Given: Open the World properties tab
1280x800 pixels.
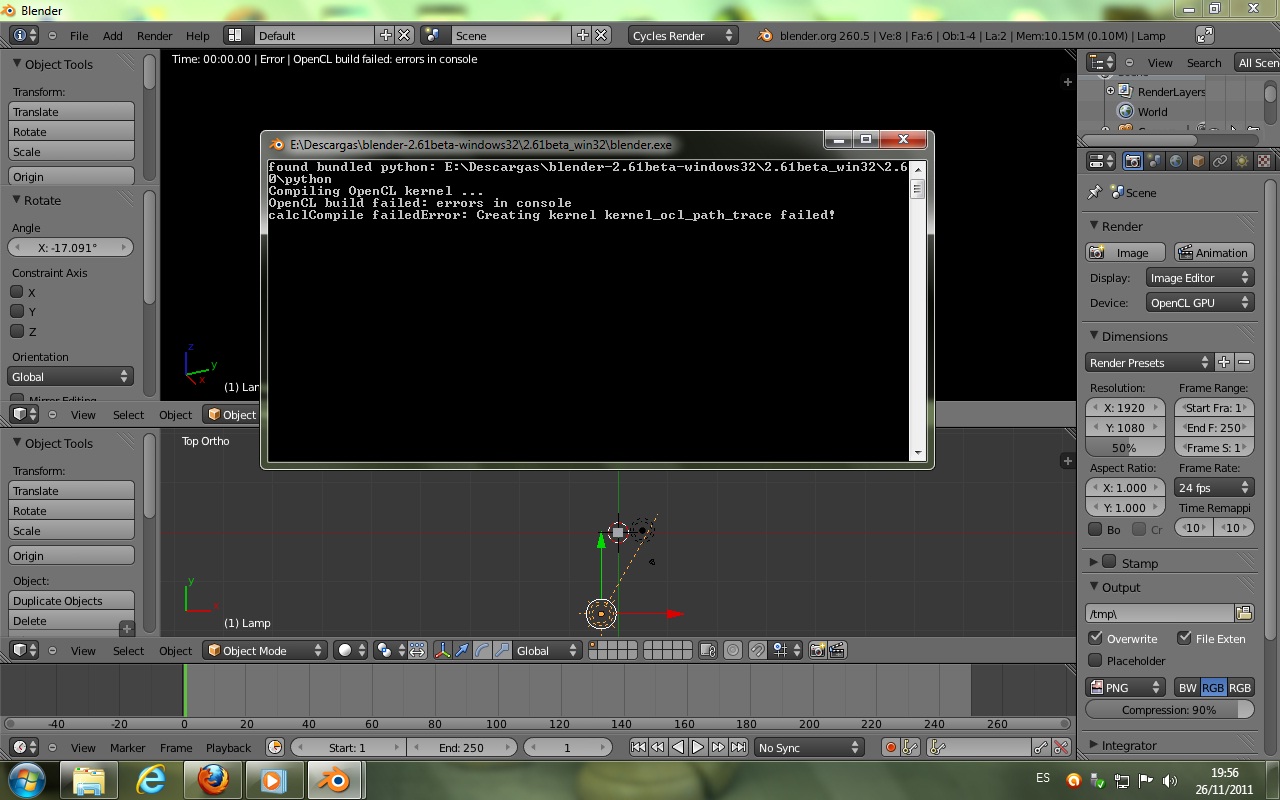Looking at the screenshot, I should pos(1177,161).
